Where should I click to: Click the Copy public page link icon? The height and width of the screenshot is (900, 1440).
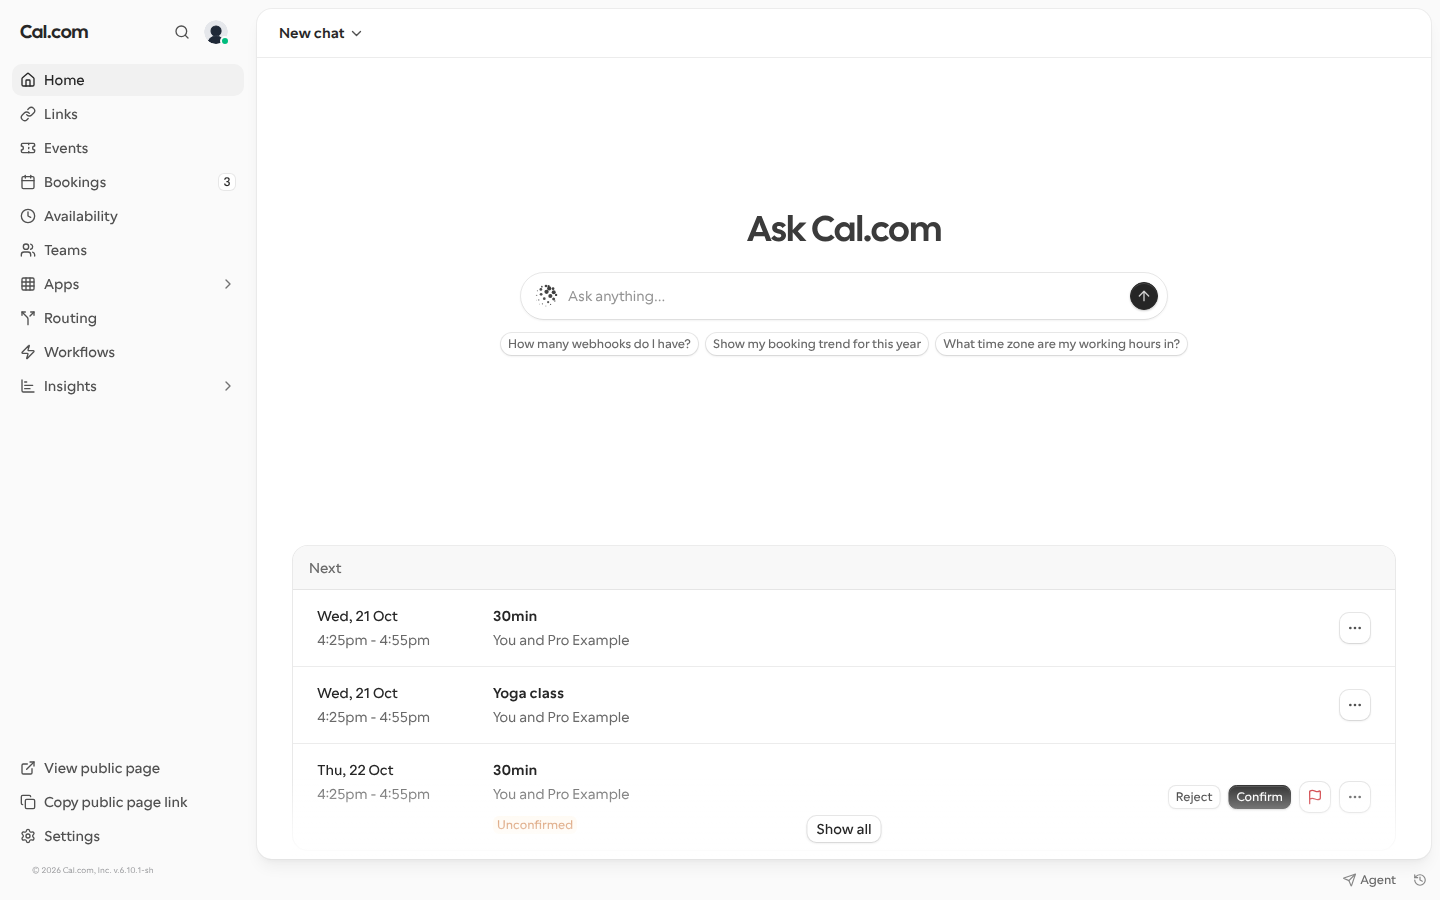(28, 802)
